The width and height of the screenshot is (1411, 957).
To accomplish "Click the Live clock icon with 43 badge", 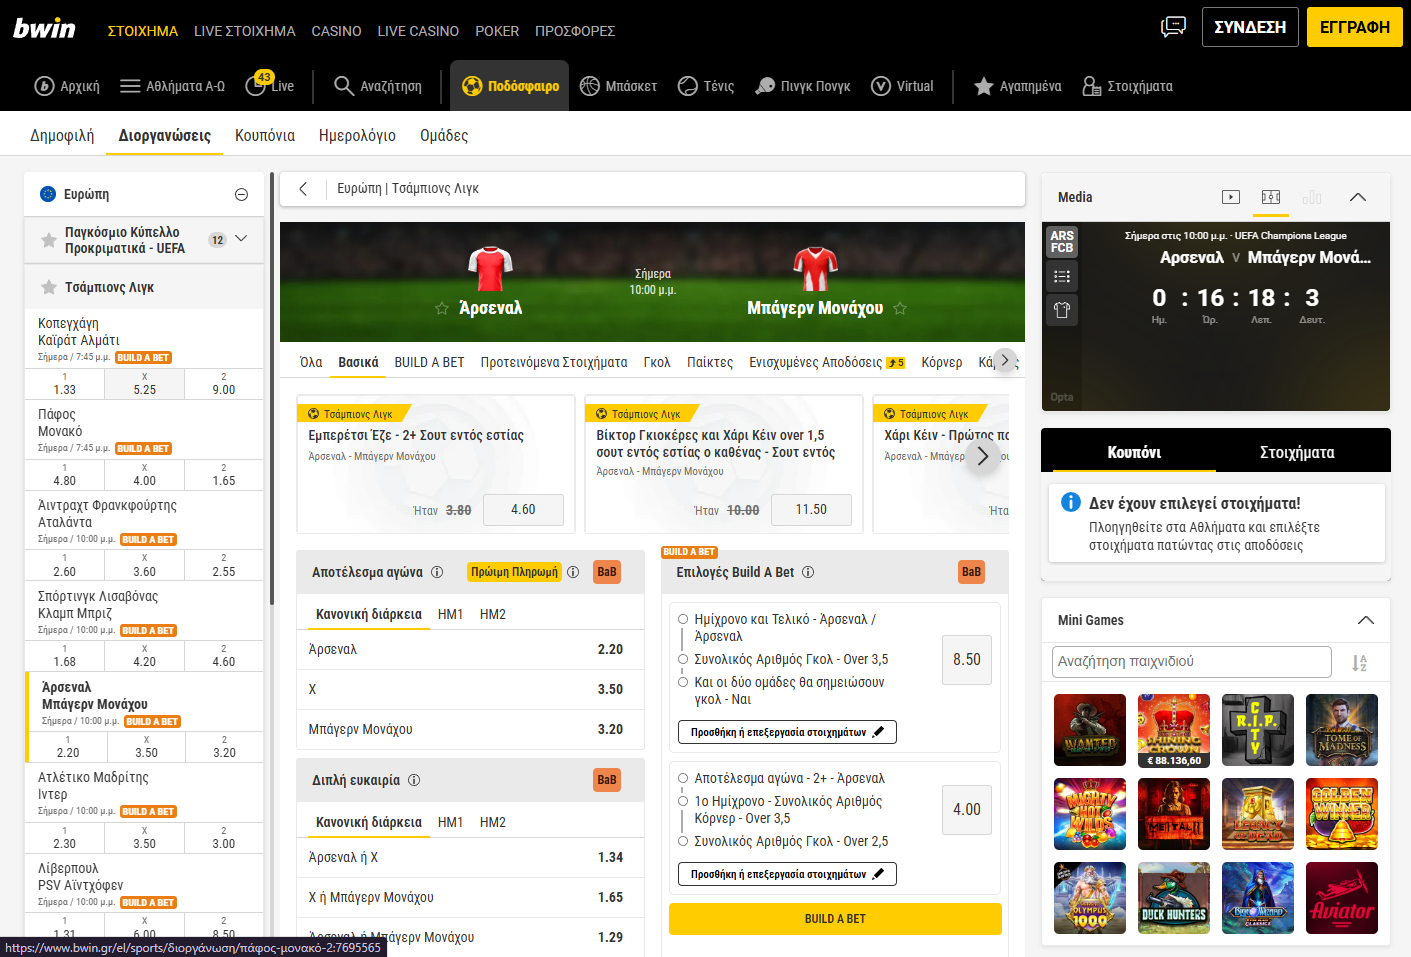I will 257,86.
